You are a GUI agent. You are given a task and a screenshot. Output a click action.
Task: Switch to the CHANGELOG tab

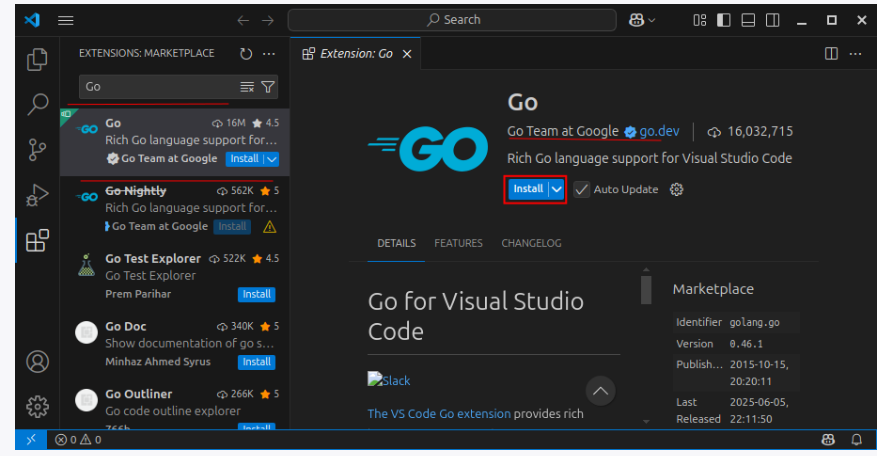tap(531, 243)
